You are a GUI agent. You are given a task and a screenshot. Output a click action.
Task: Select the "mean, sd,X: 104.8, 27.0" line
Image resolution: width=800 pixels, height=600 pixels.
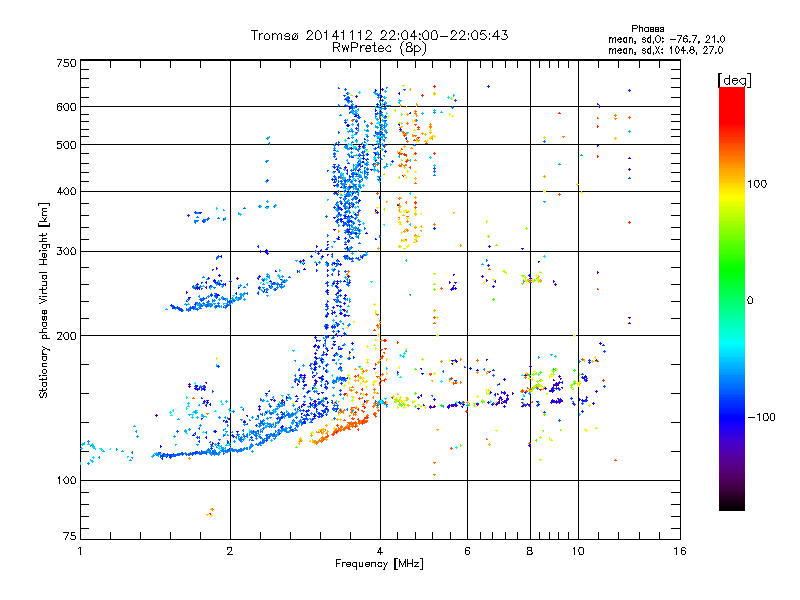point(665,50)
